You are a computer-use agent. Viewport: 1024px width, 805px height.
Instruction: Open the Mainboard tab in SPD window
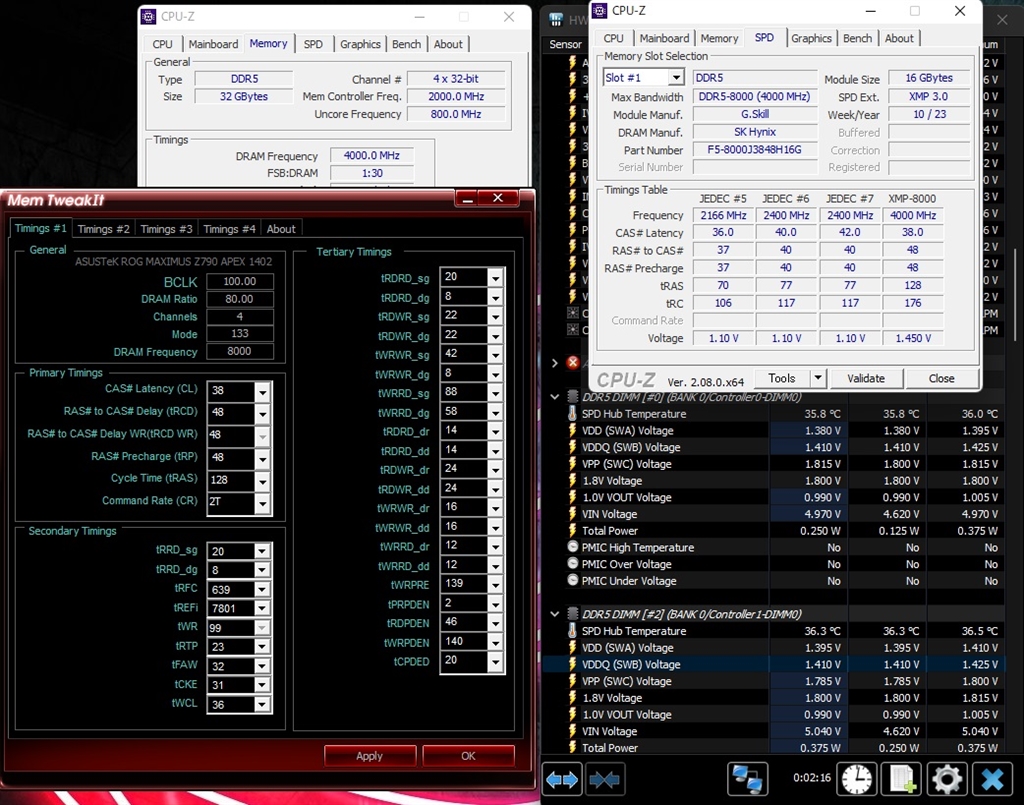coord(664,38)
